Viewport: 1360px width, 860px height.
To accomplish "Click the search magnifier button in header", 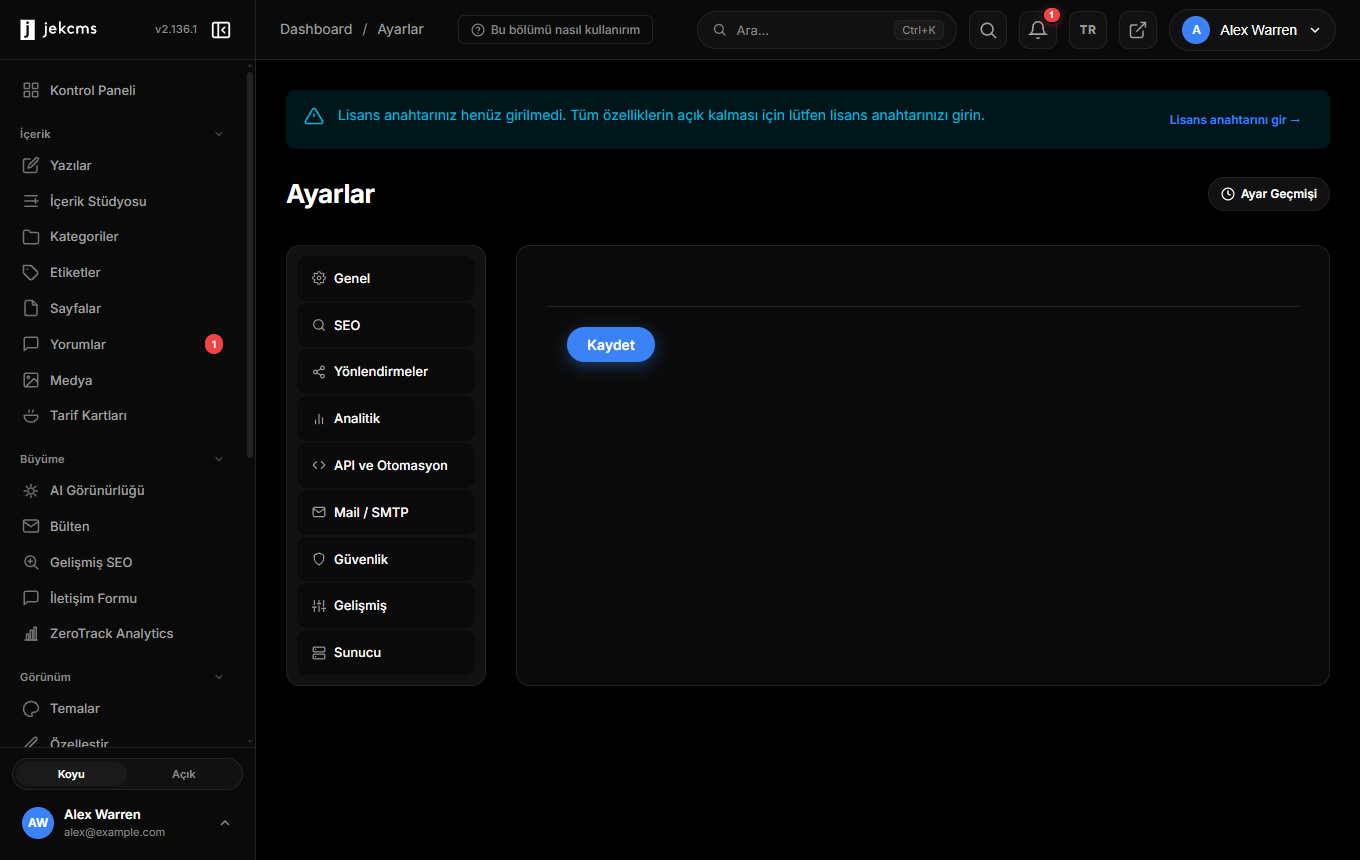I will pos(988,30).
